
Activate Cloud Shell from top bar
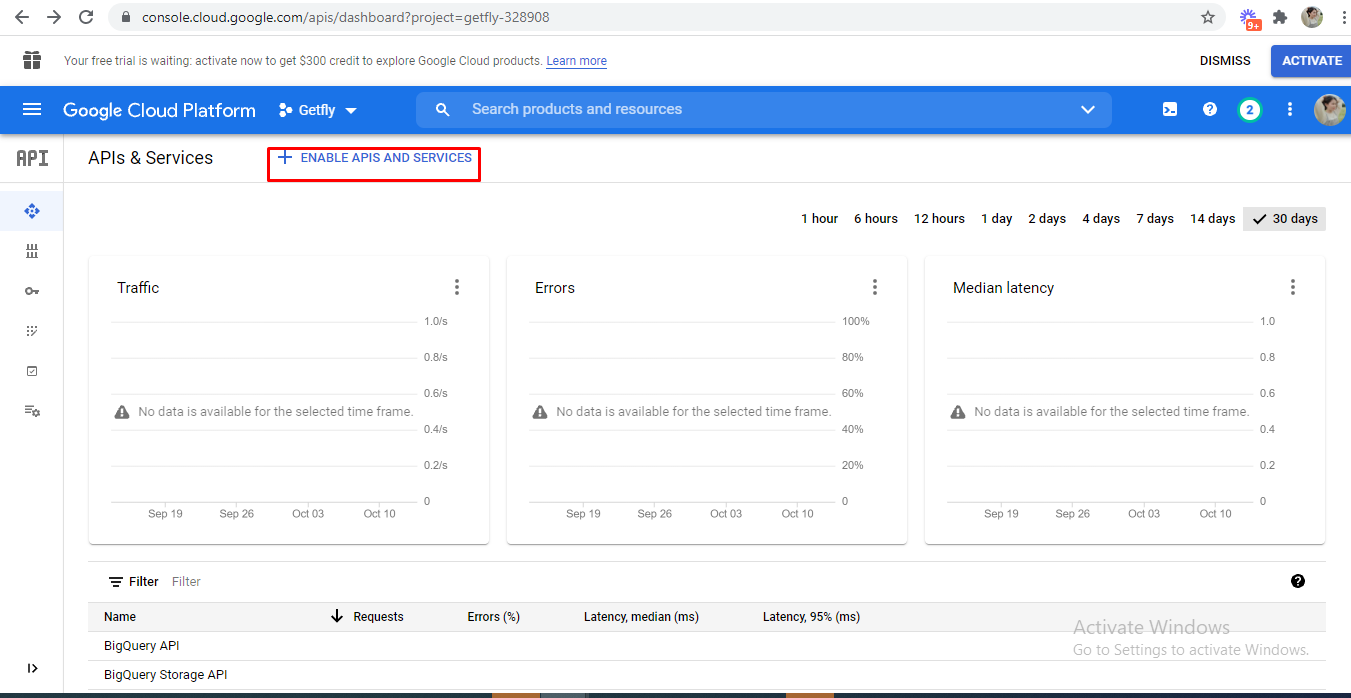tap(1169, 110)
